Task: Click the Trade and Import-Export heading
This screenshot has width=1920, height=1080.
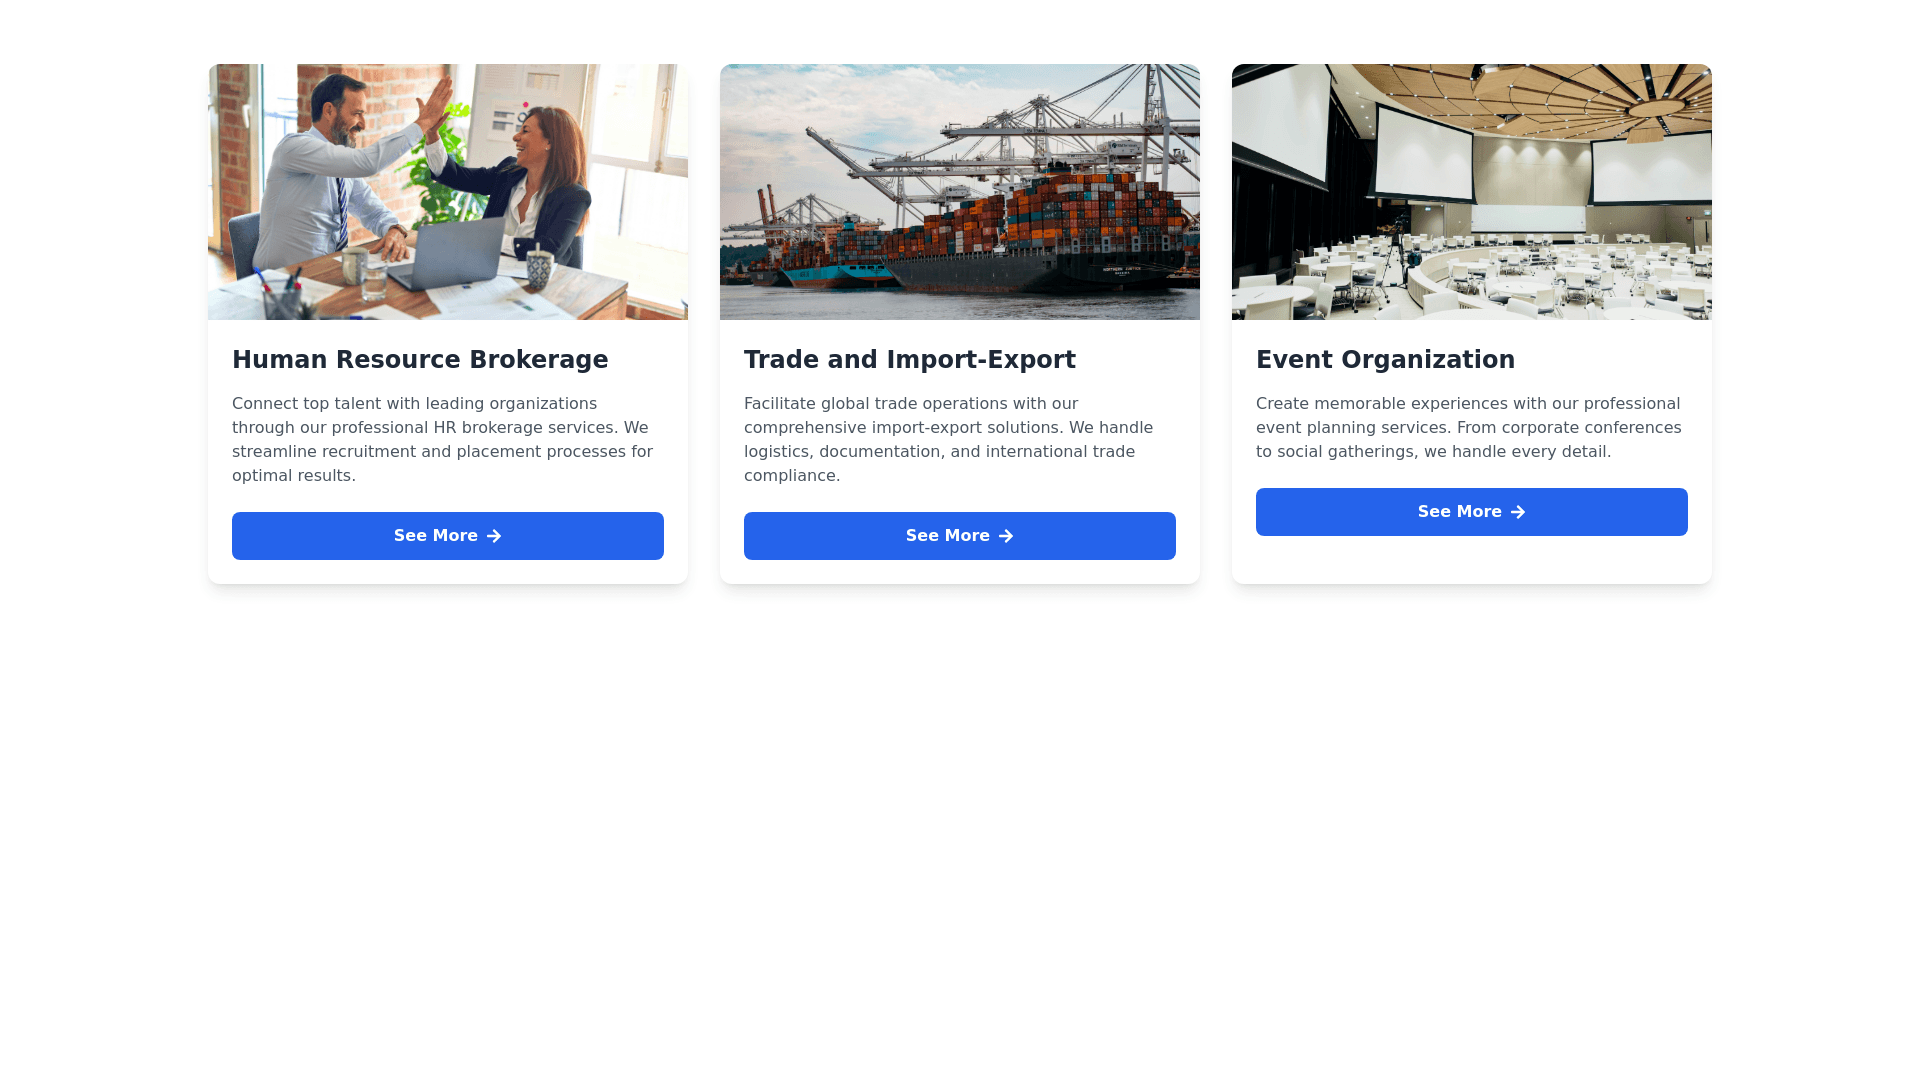Action: pyautogui.click(x=910, y=360)
